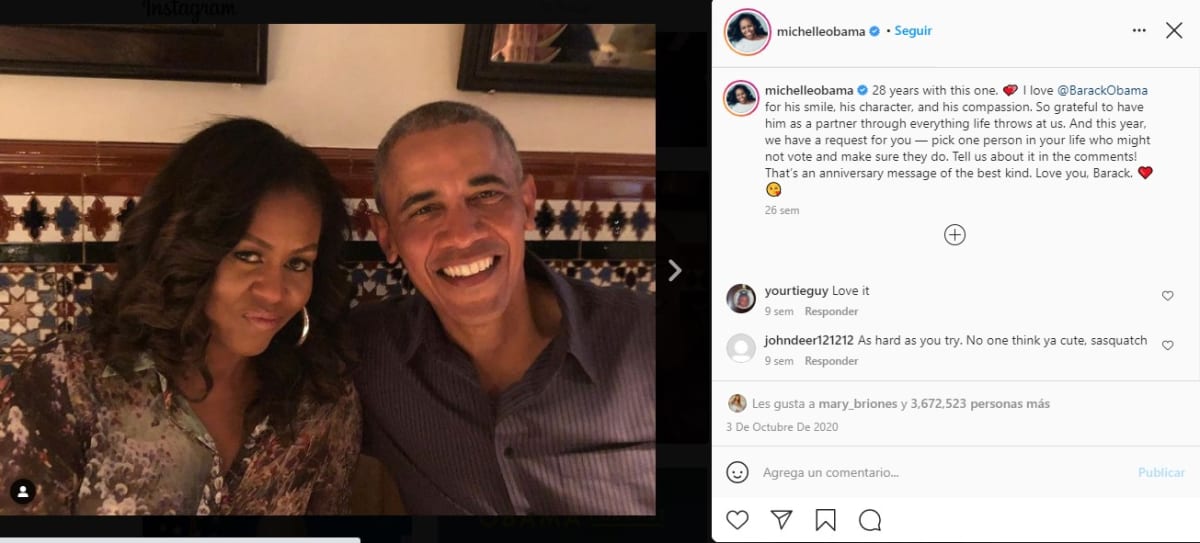The image size is (1200, 543).
Task: Click the comment input field
Action: coord(940,472)
